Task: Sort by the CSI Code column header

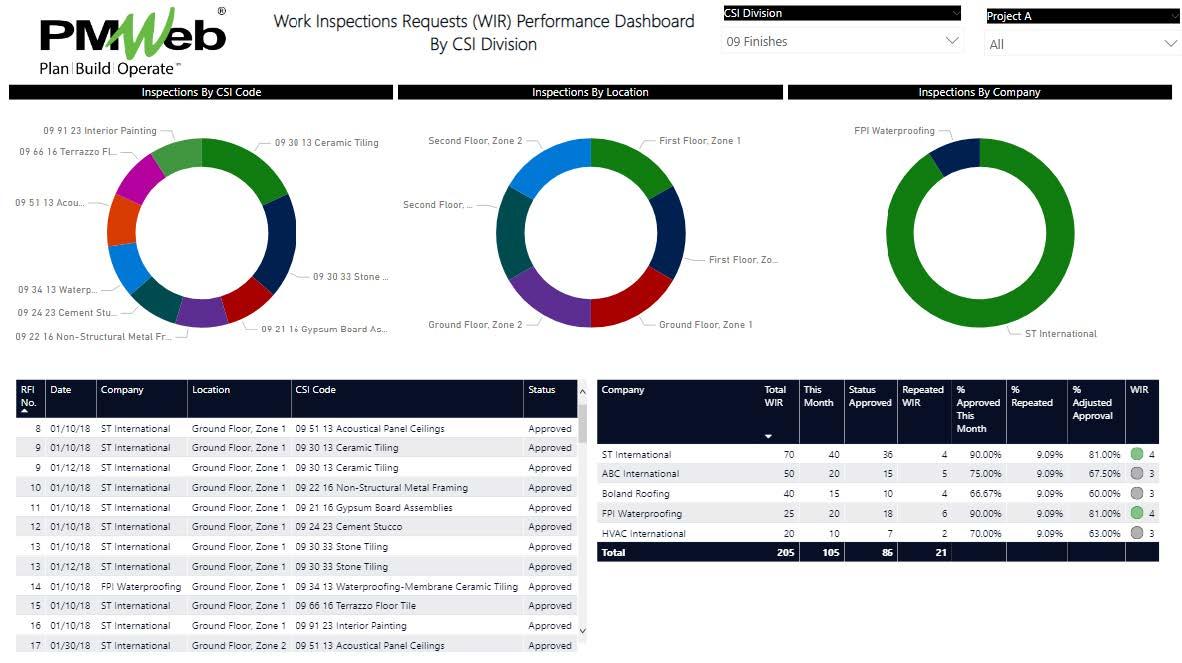Action: [x=315, y=390]
